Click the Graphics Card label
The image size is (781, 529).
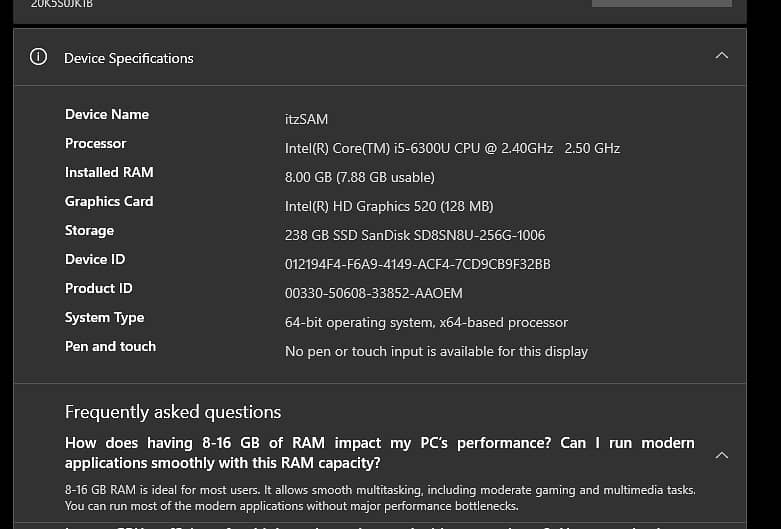pos(109,201)
